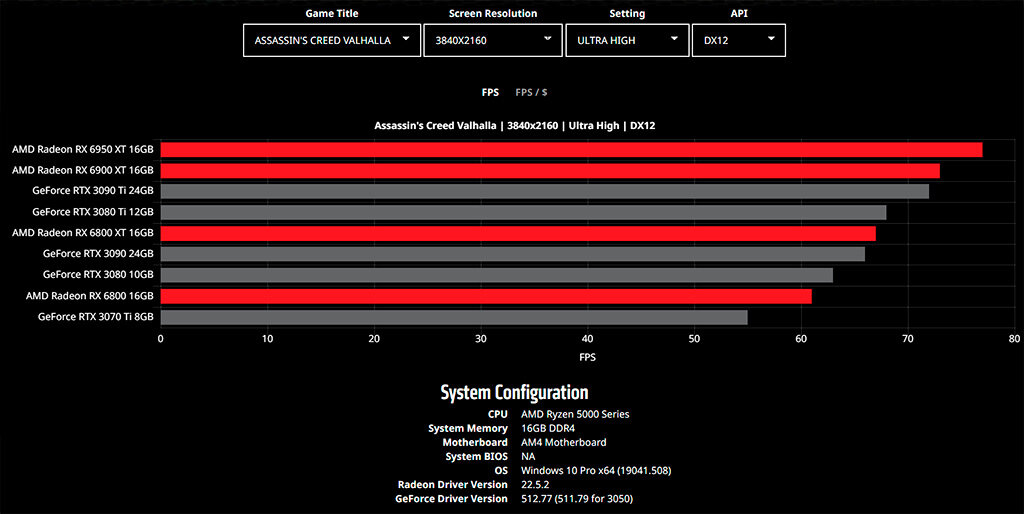Click the Radeon driver version 22.5.2
The image size is (1024, 514).
pyautogui.click(x=535, y=485)
